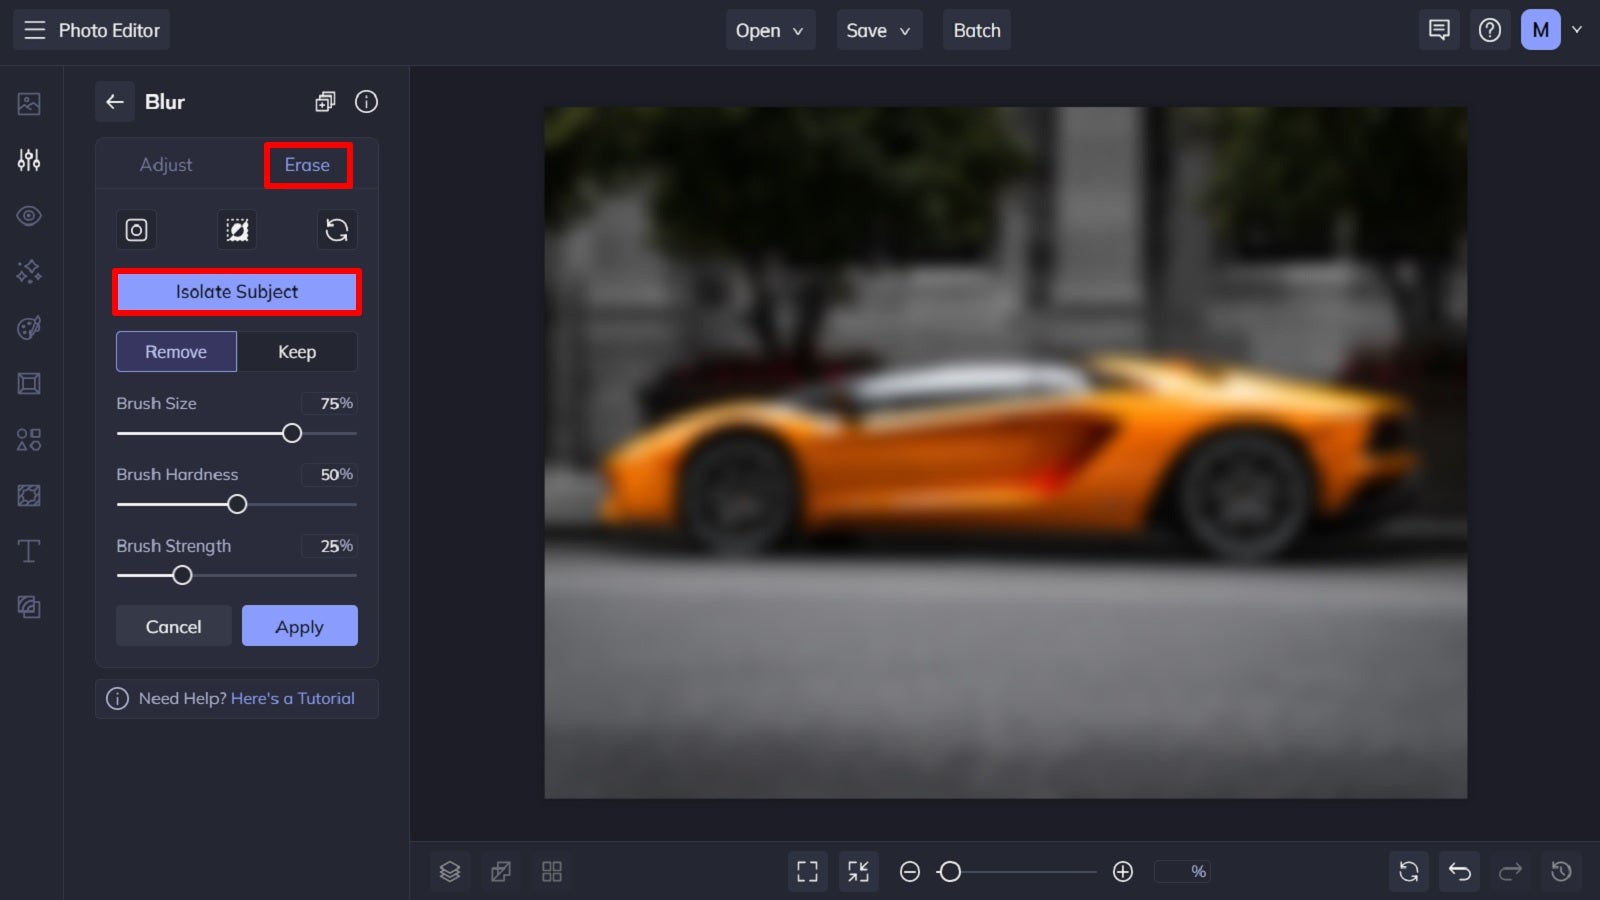Open the Graphics shapes panel
Viewport: 1600px width, 900px height.
pyautogui.click(x=29, y=439)
